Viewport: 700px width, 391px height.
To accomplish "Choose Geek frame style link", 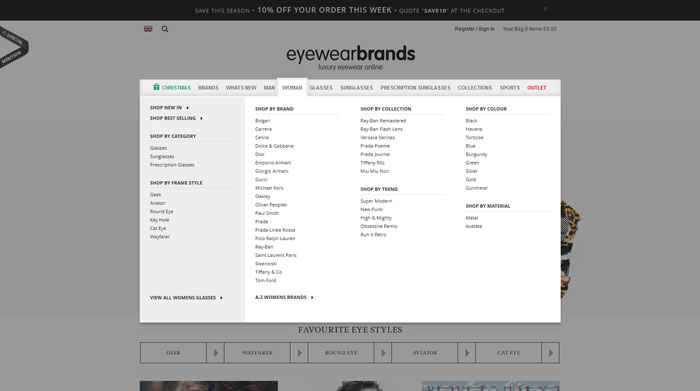I will coord(155,195).
